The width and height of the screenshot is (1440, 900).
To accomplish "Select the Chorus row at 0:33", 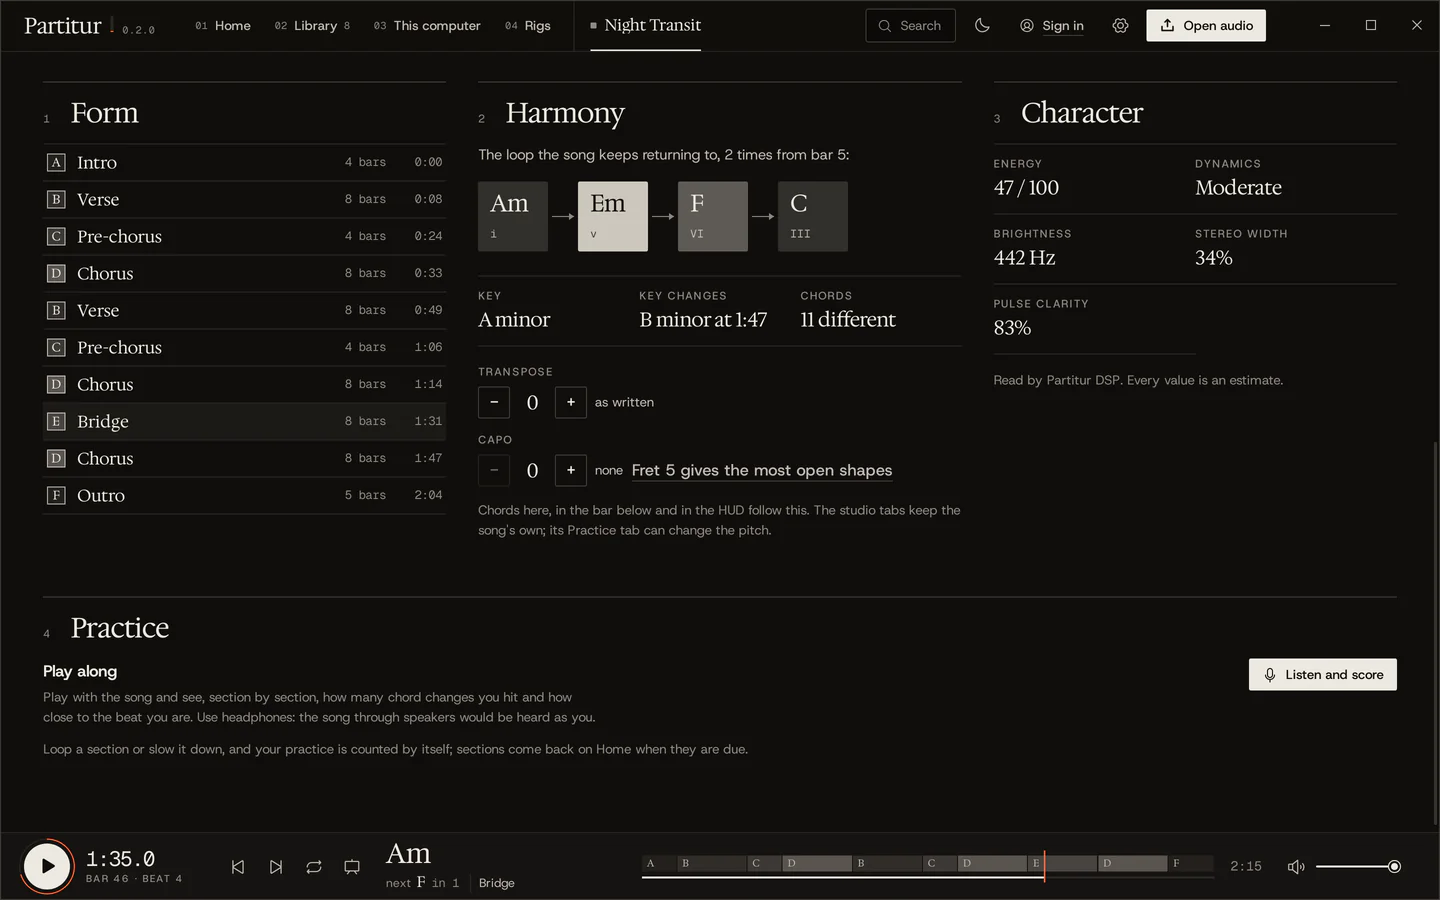I will click(x=244, y=273).
